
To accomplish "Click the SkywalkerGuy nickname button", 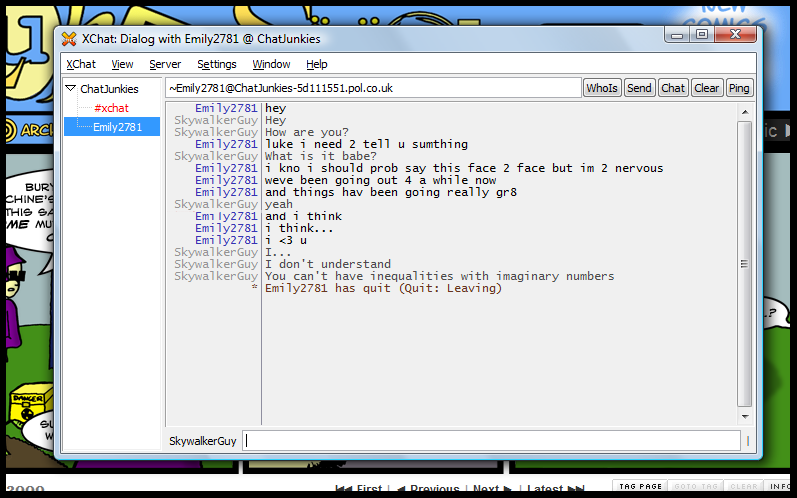I will click(x=203, y=440).
